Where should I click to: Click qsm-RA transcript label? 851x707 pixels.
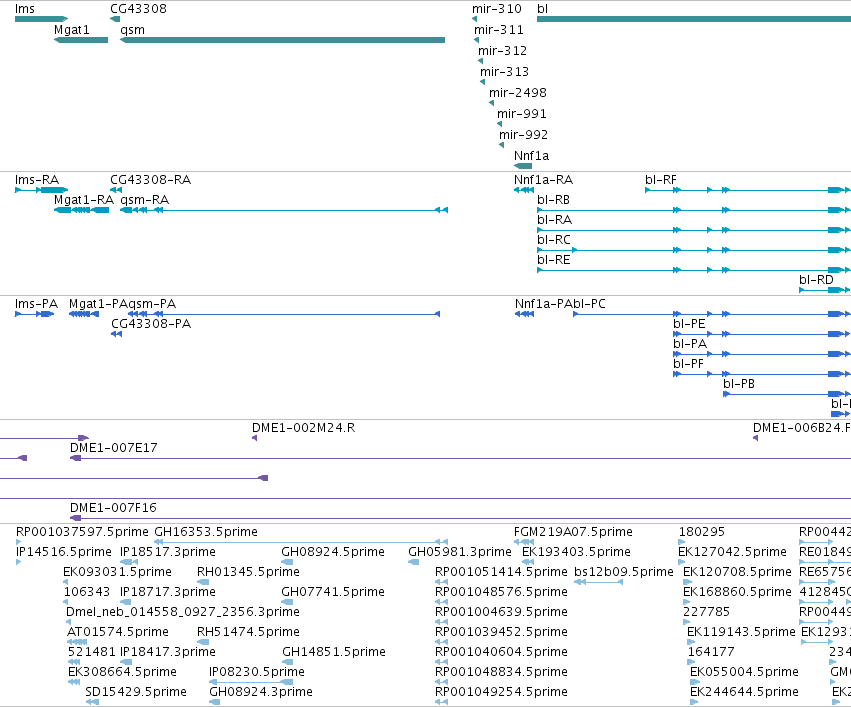coord(144,200)
